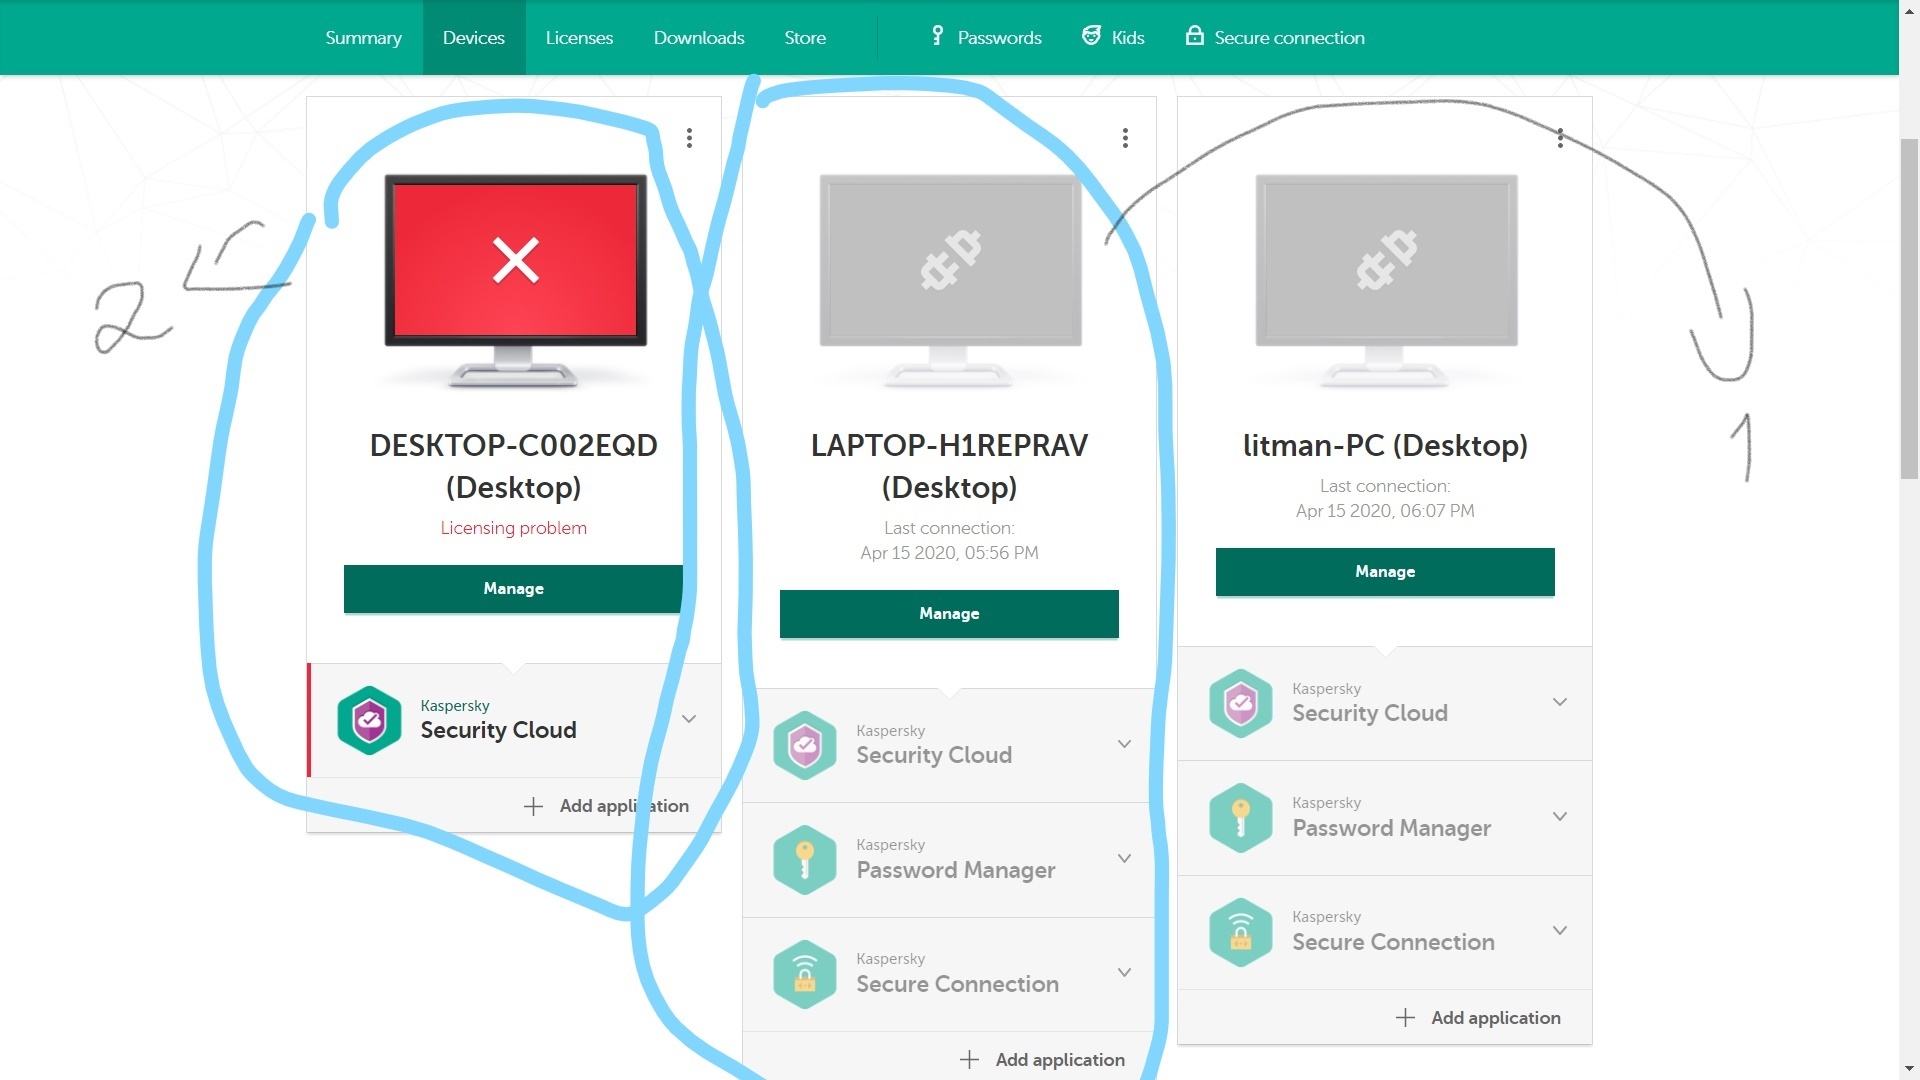The width and height of the screenshot is (1920, 1080).
Task: Click the scrollbar down arrow
Action: 1909,1069
